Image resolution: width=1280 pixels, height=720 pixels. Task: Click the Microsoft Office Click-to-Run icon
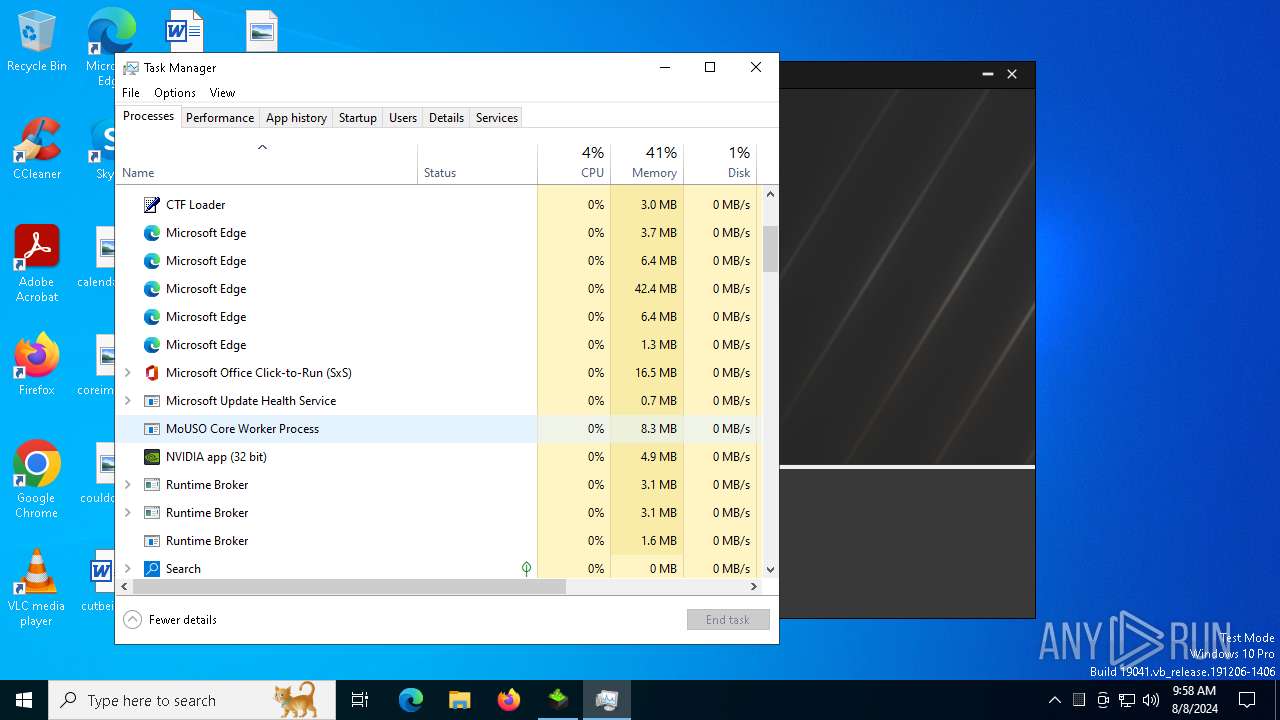[152, 373]
